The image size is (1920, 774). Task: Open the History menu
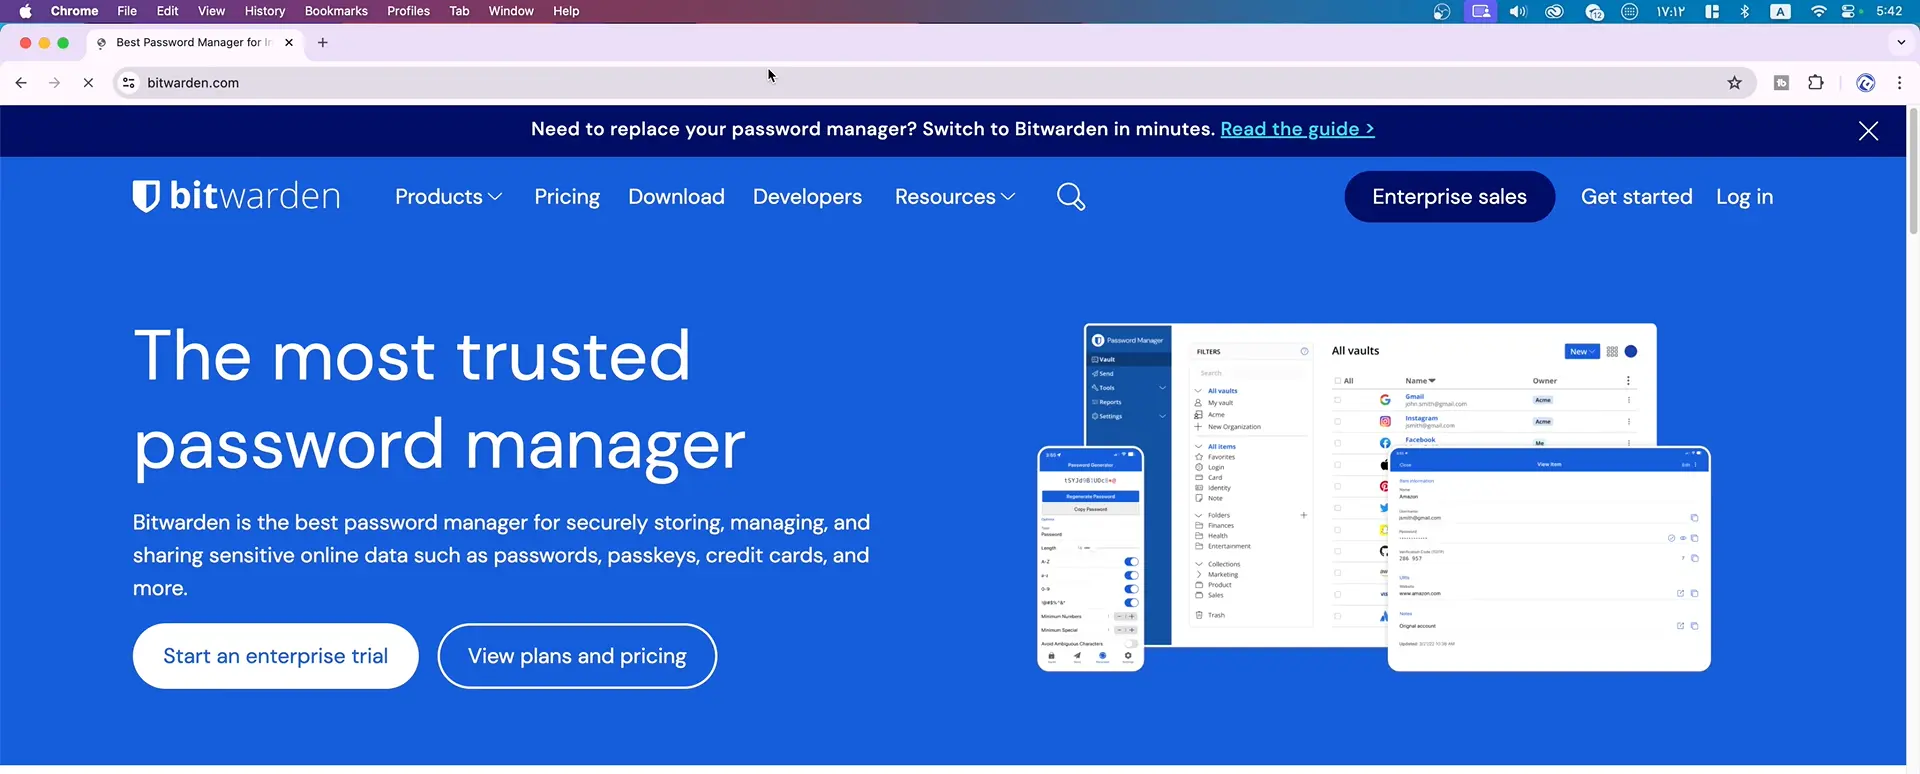265,11
